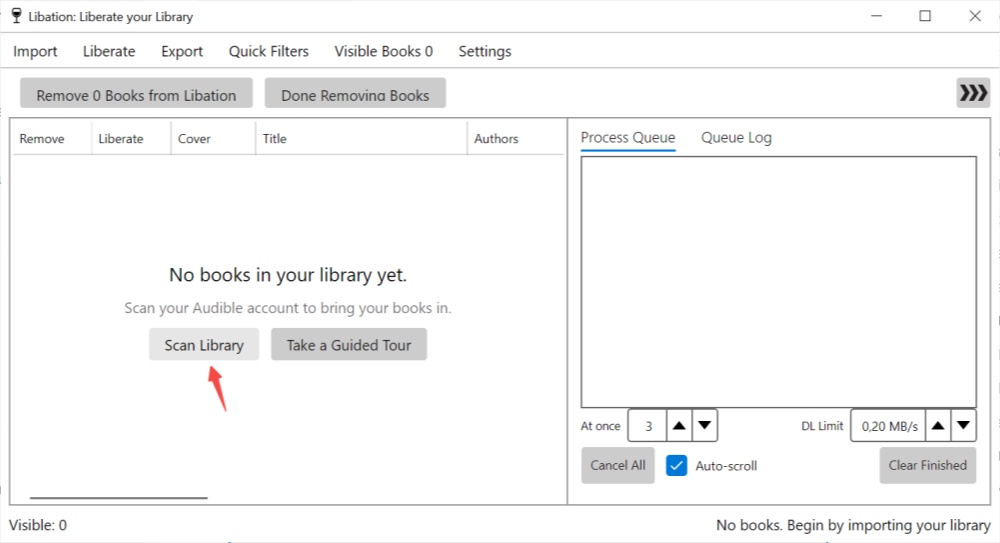Screen dimensions: 1000x543
Task: Open the Visible Books 0 menu
Action: click(383, 51)
